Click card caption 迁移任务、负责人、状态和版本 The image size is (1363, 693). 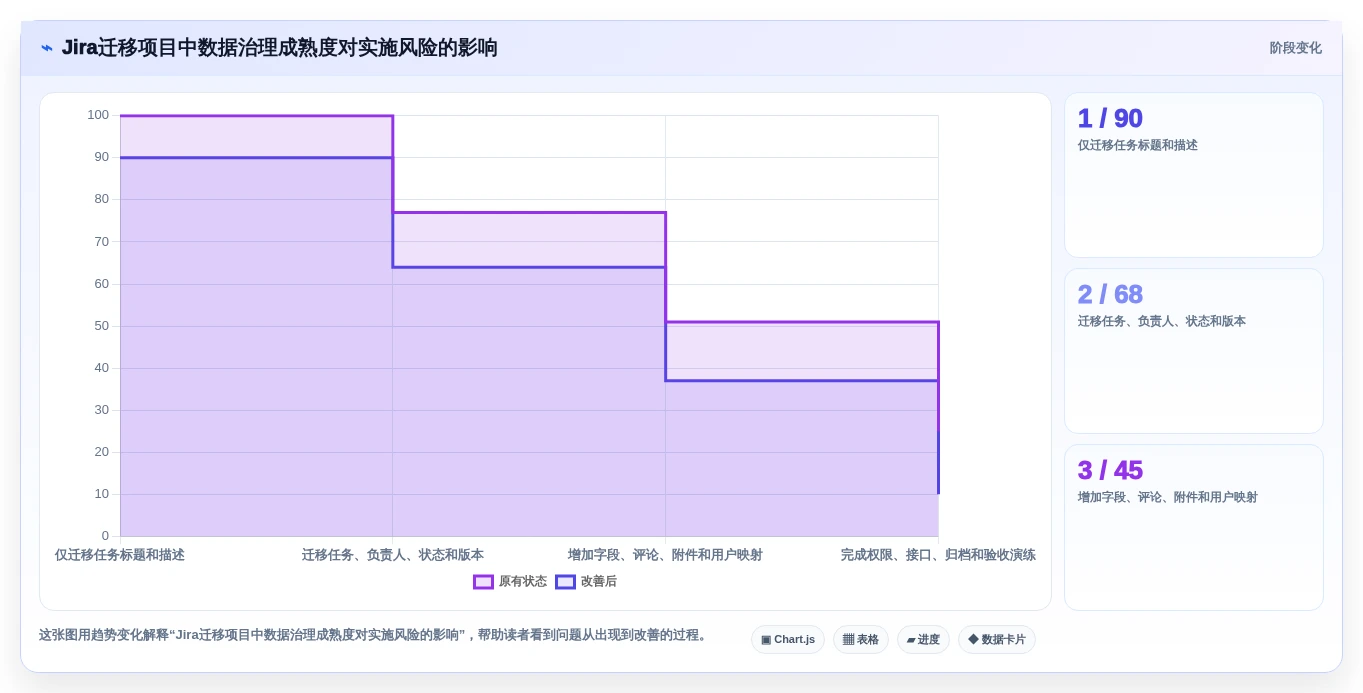(x=1162, y=321)
